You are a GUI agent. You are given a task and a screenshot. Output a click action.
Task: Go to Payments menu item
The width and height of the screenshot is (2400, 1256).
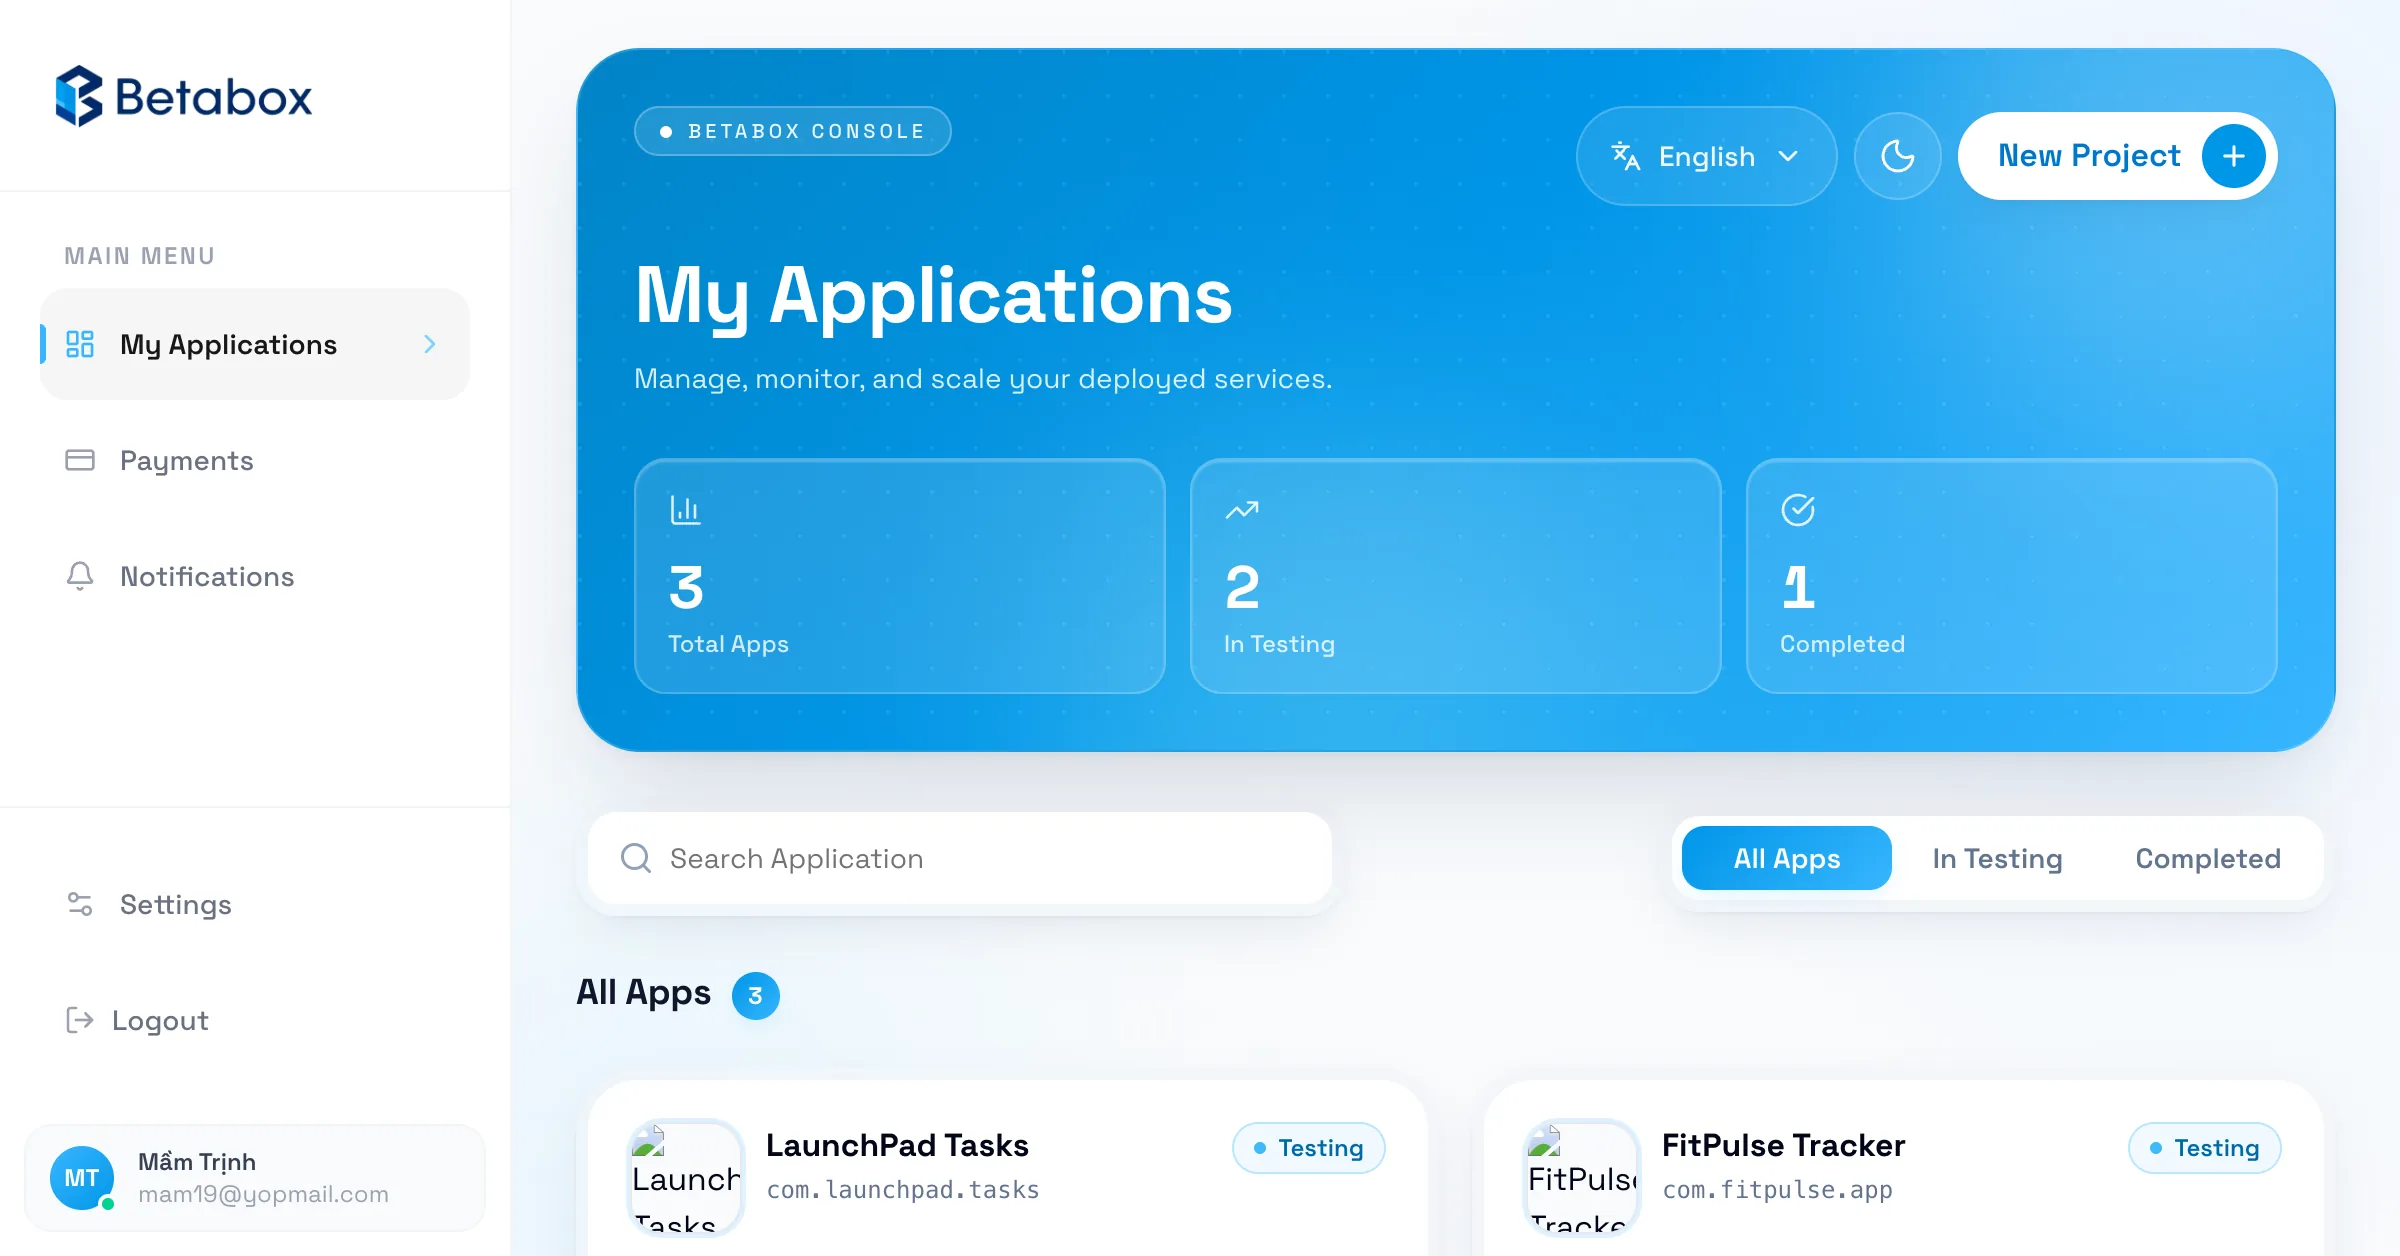[x=255, y=460]
